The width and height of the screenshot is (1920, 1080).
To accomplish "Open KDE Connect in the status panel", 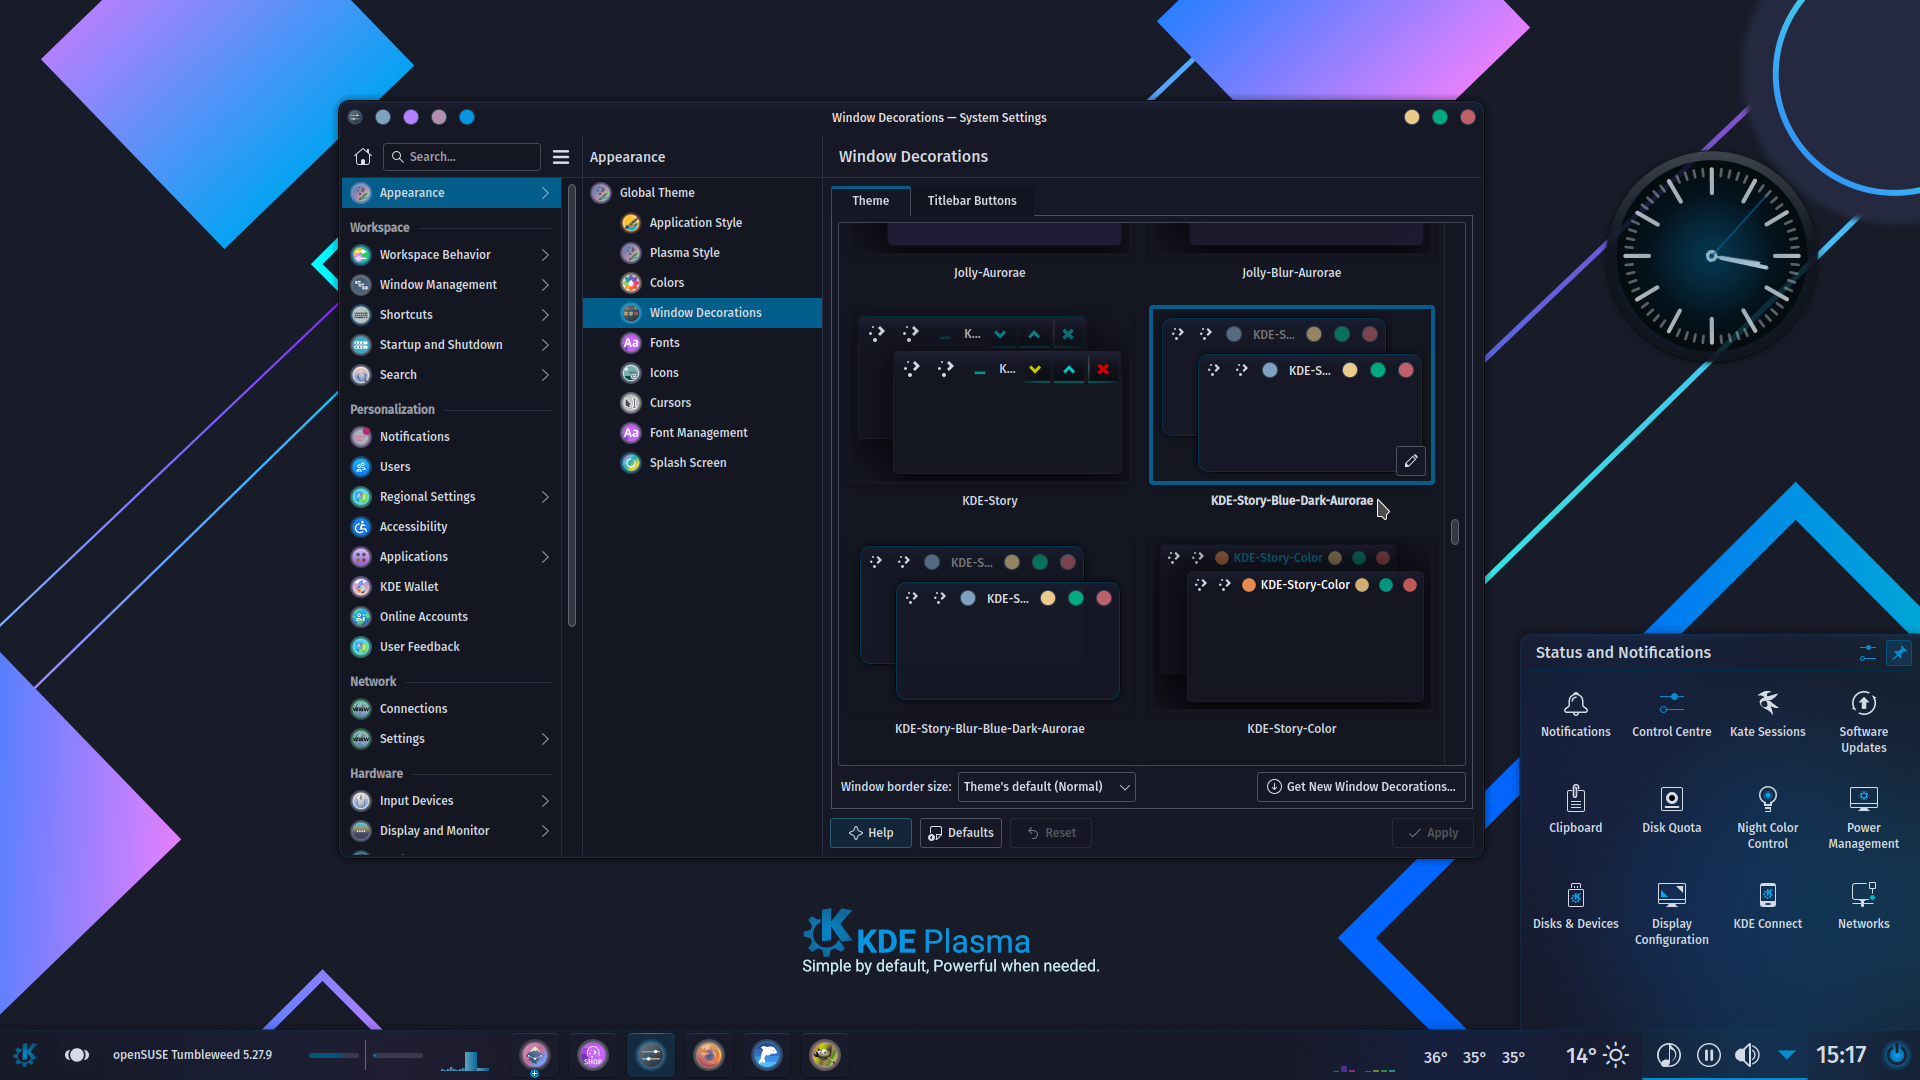I will click(x=1768, y=907).
